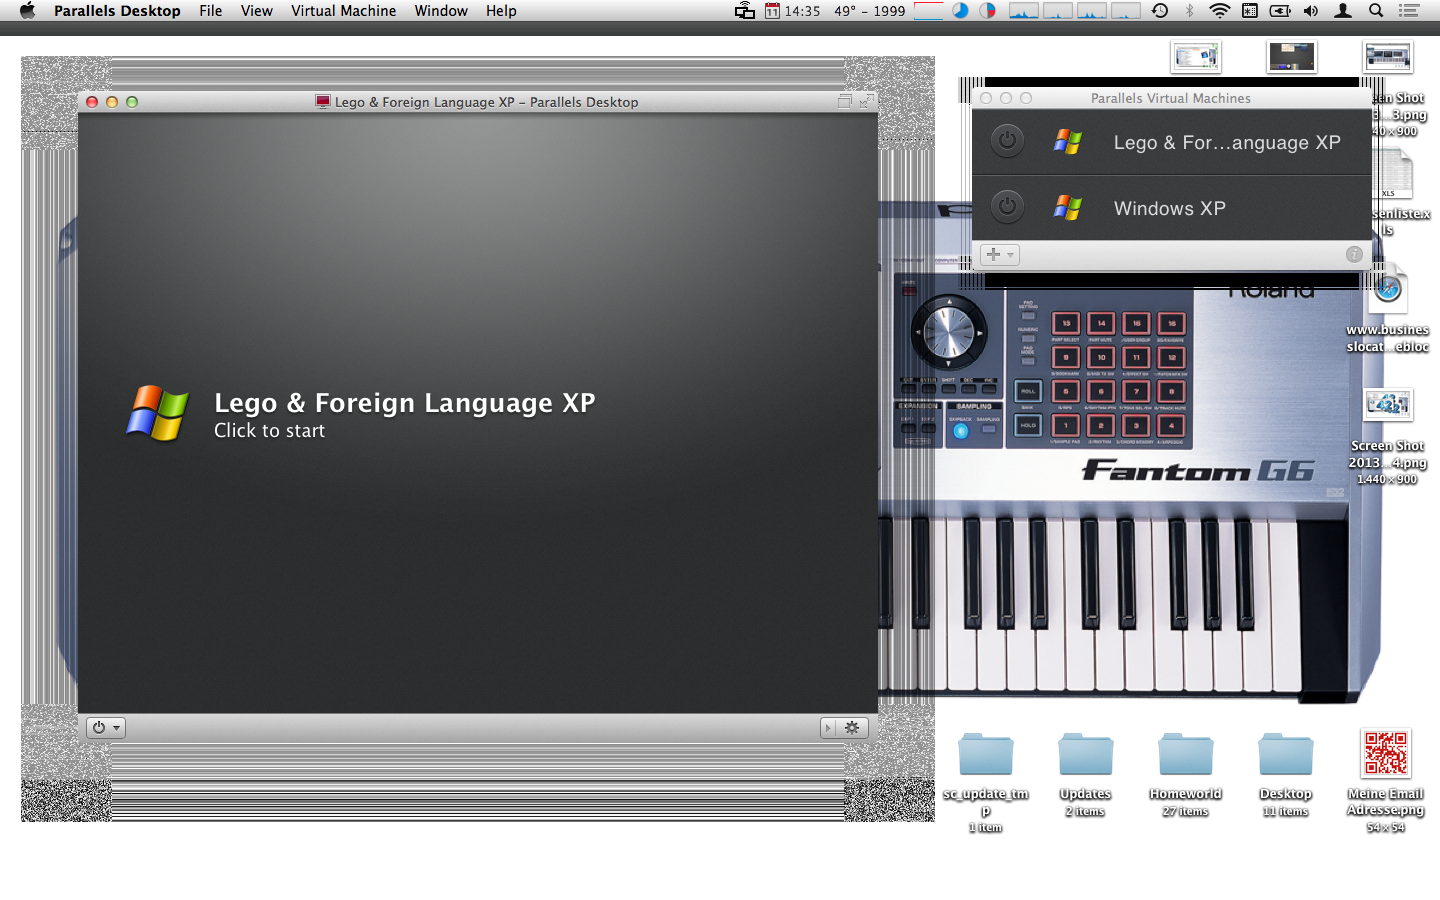Click the "49° – 1999" readout in the menu bar

coord(870,11)
